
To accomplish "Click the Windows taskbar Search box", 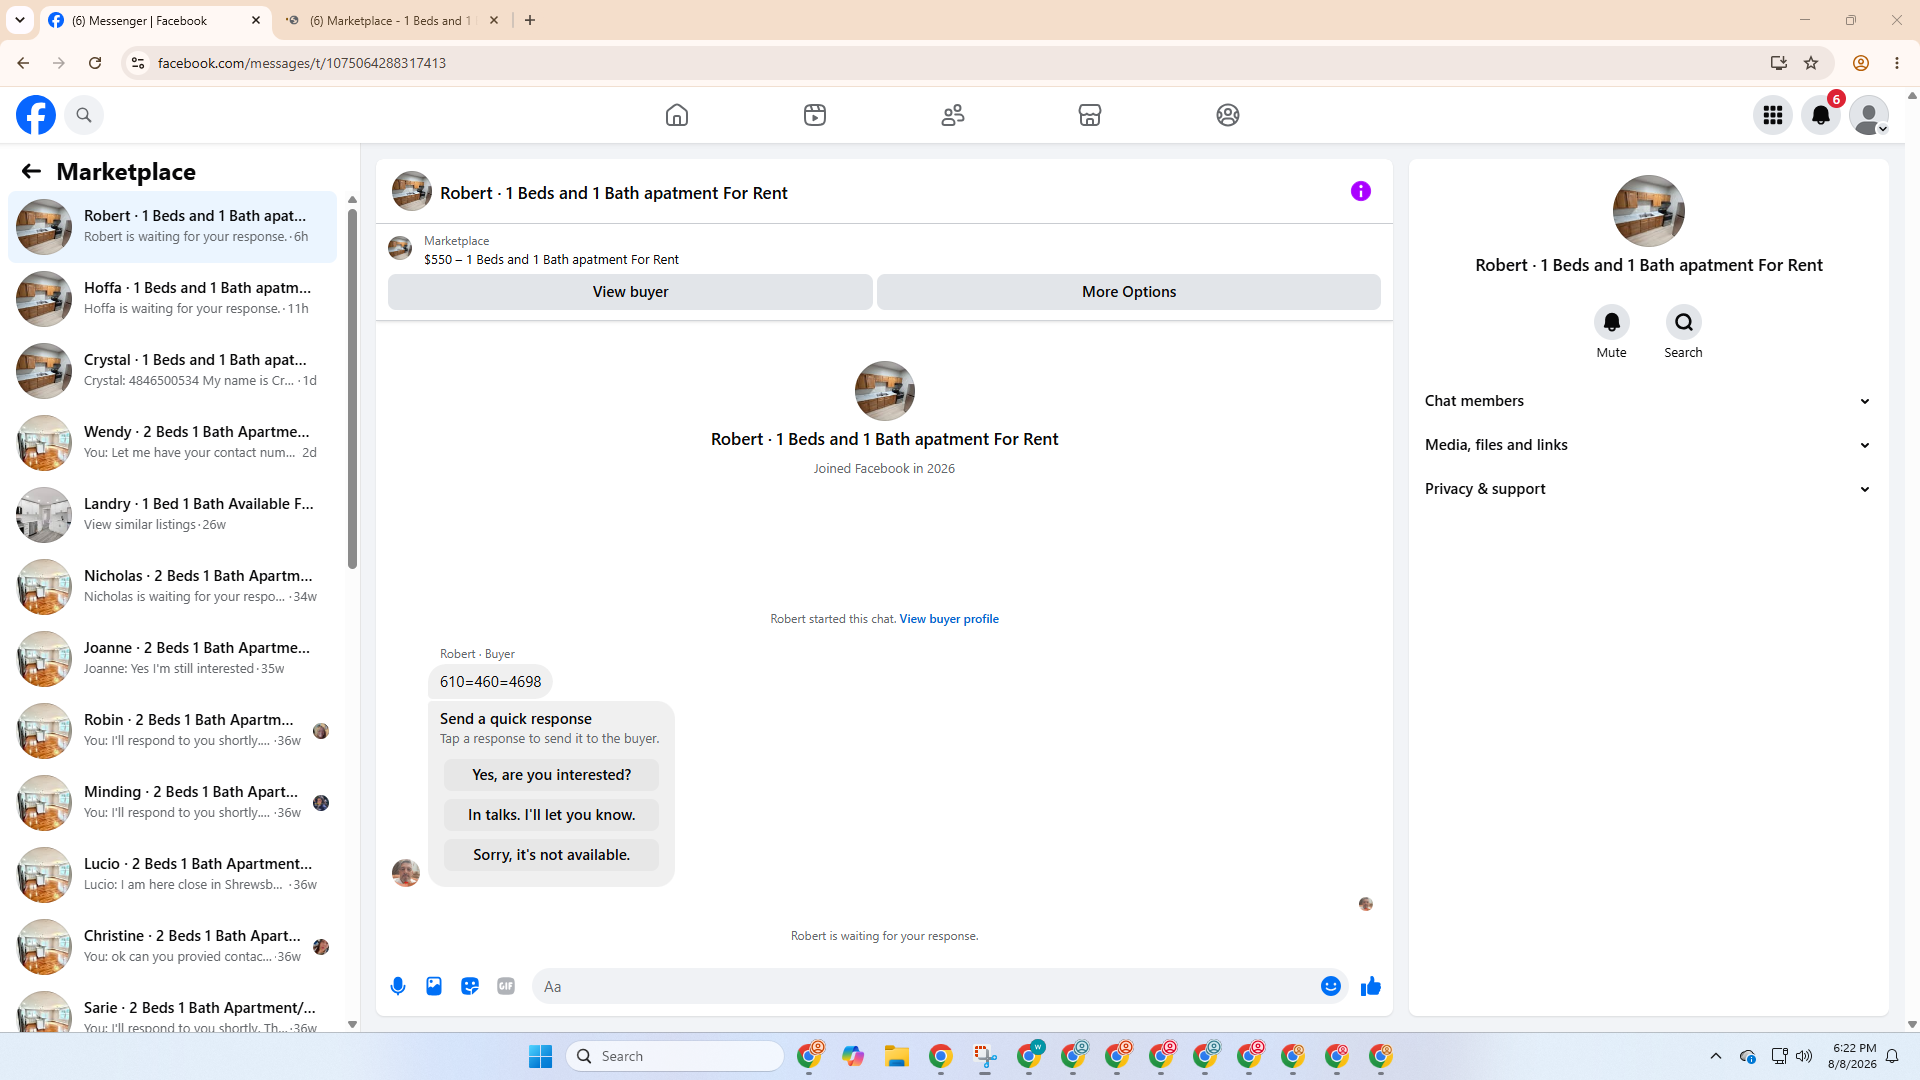I will pos(675,1056).
